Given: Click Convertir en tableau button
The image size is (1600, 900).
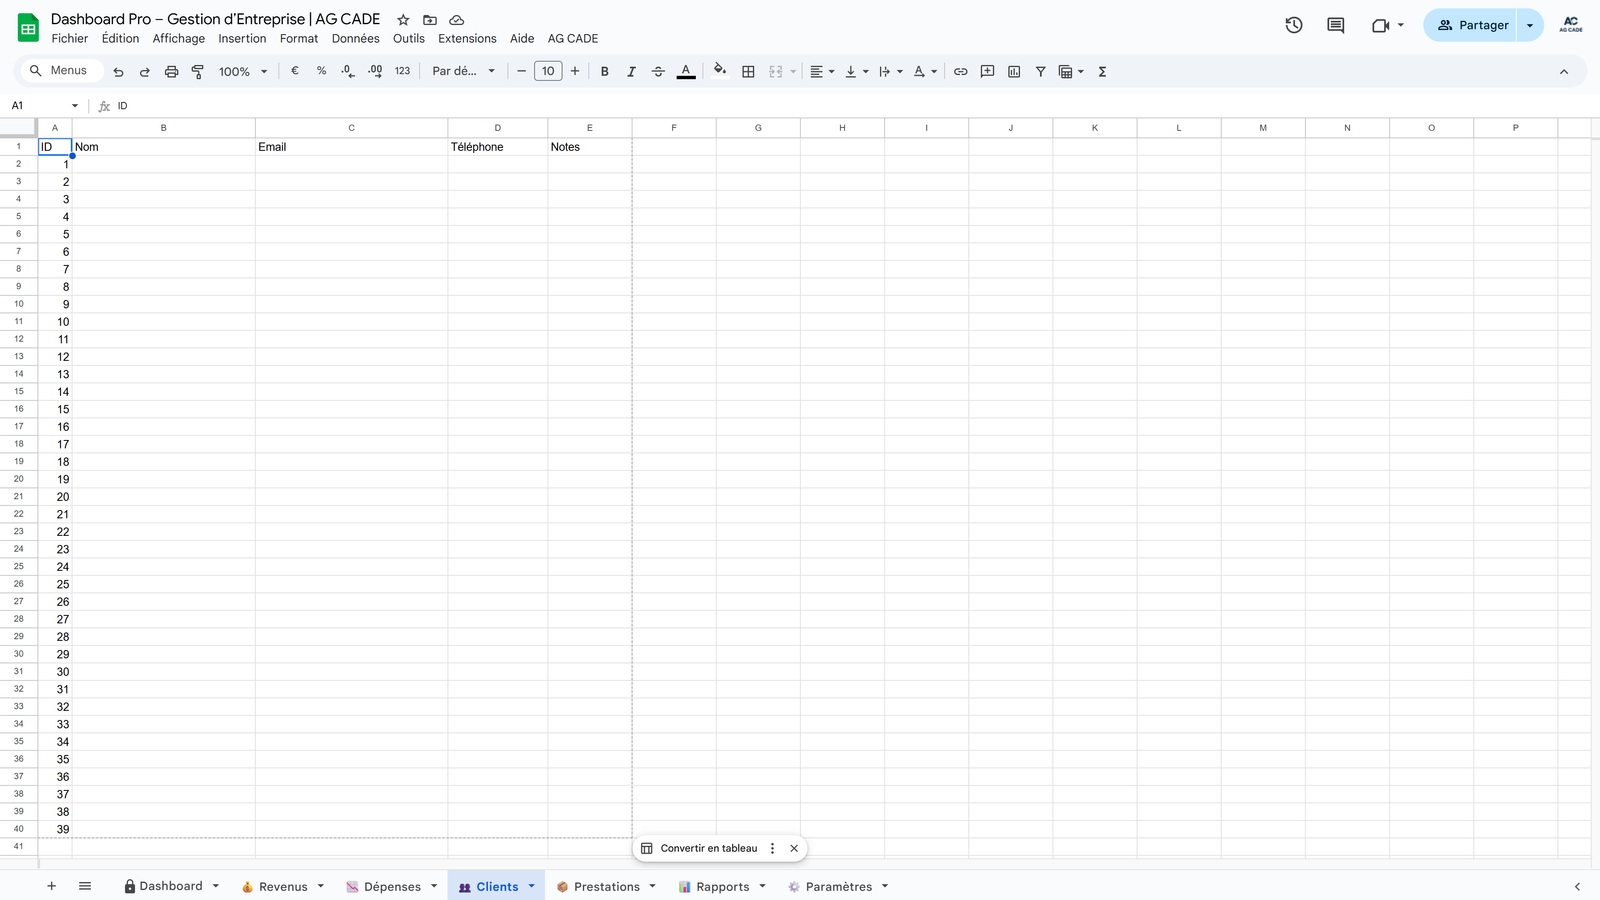Looking at the screenshot, I should [708, 848].
